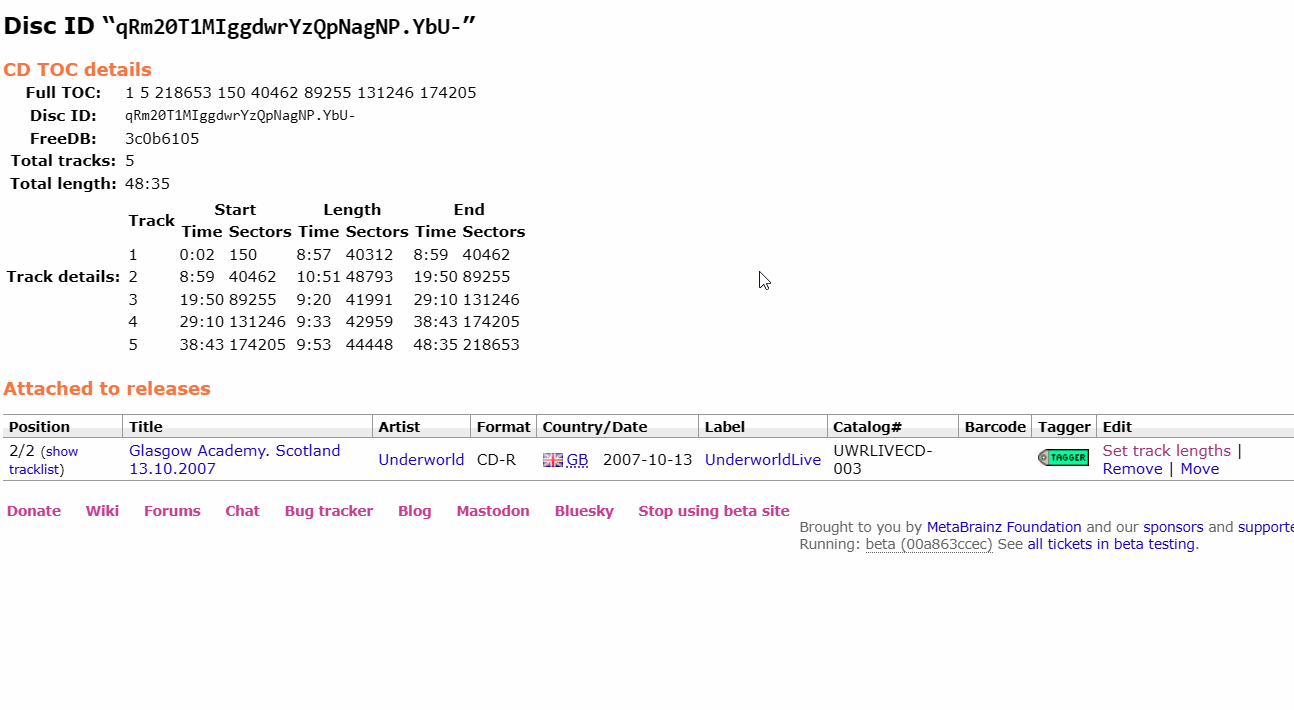Visit the MusicBrainz Wiki
Image resolution: width=1294 pixels, height=710 pixels.
[101, 510]
